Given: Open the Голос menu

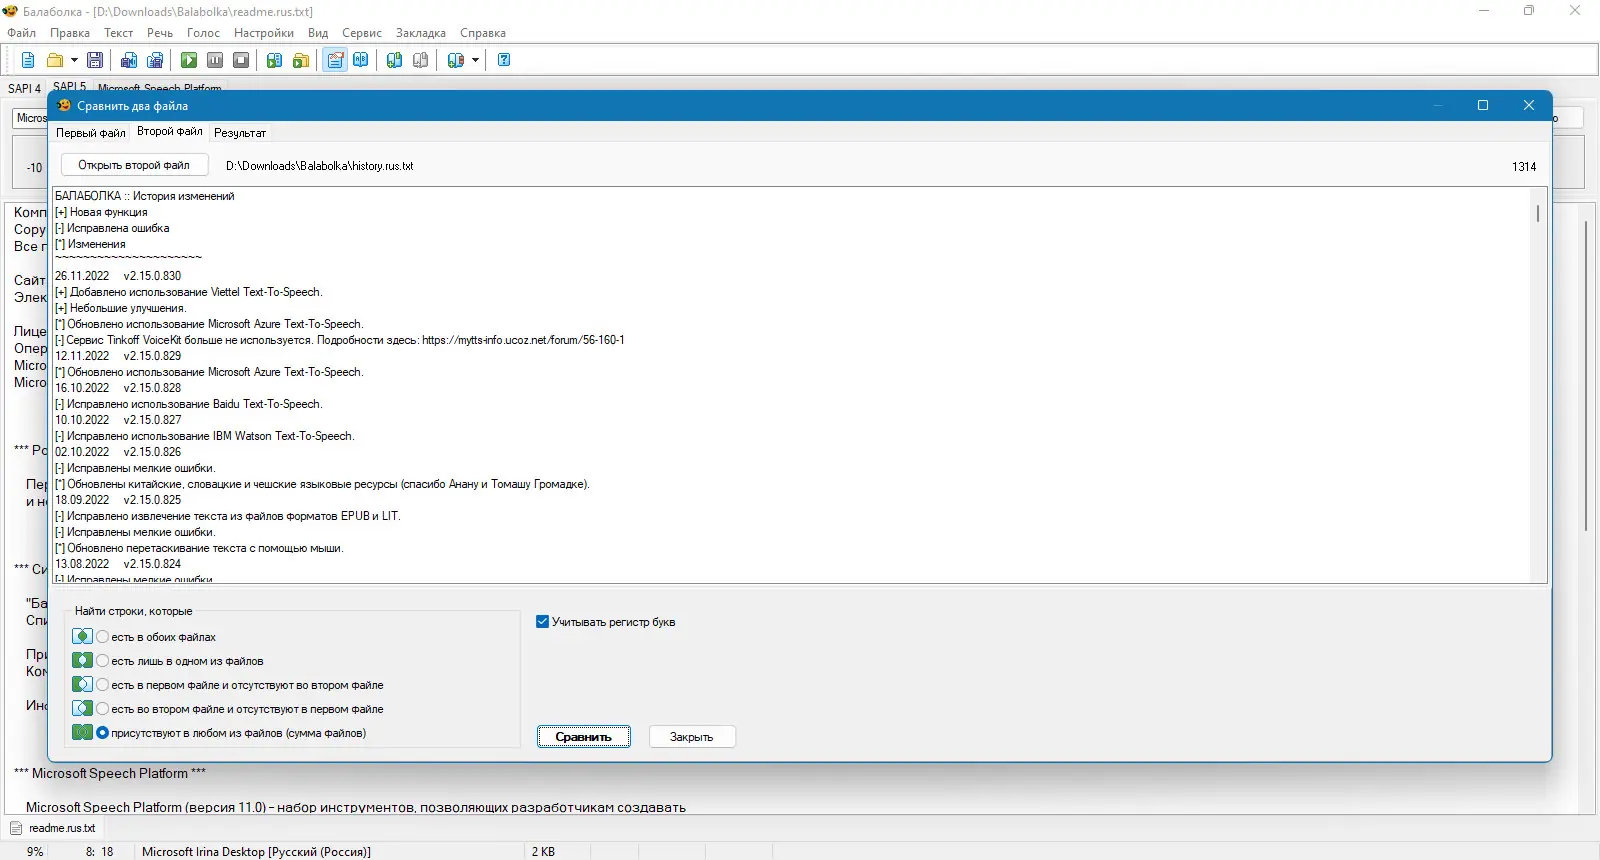Looking at the screenshot, I should pos(203,33).
